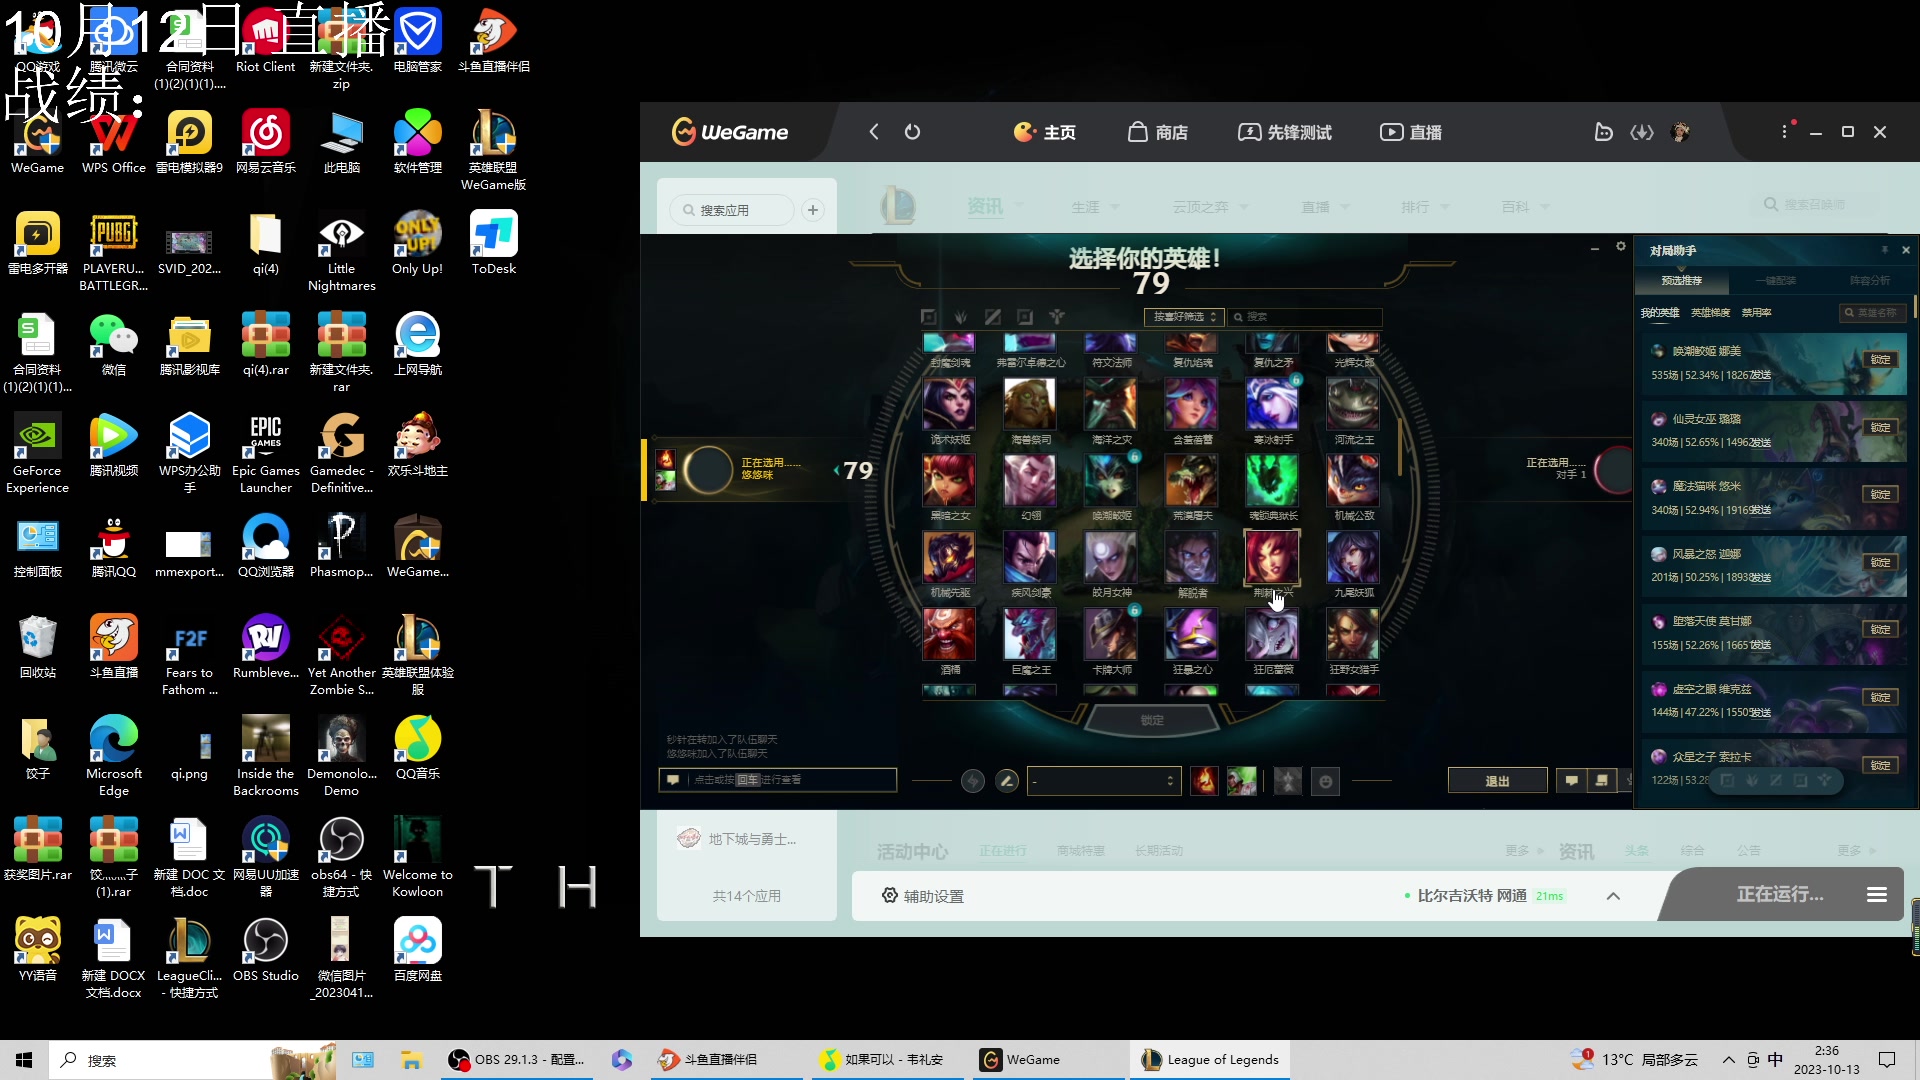1920x1080 pixels.
Task: Lock 魔法猫咪 悠米 in assistant panel
Action: coord(1881,494)
